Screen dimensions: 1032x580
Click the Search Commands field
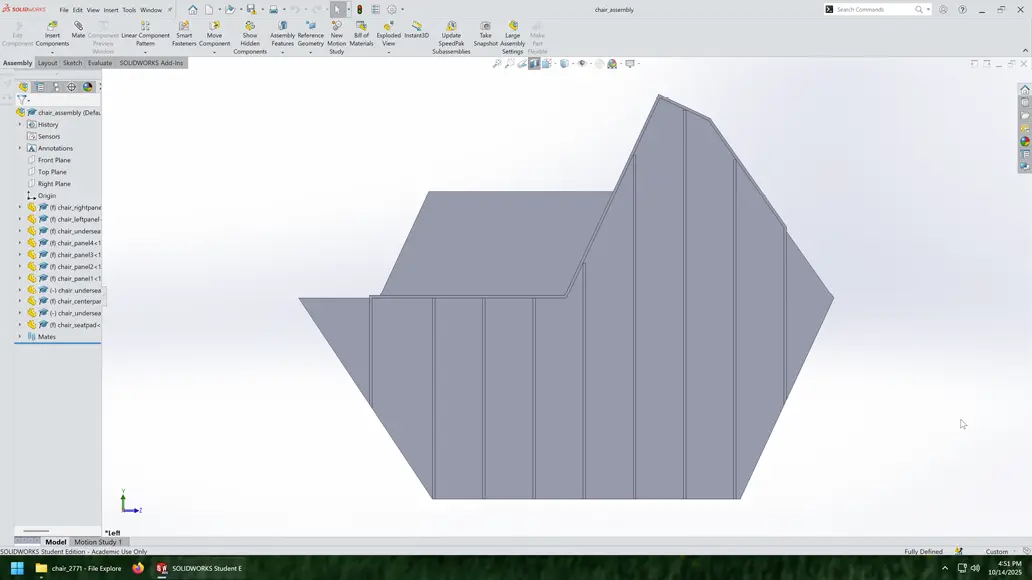tap(870, 9)
